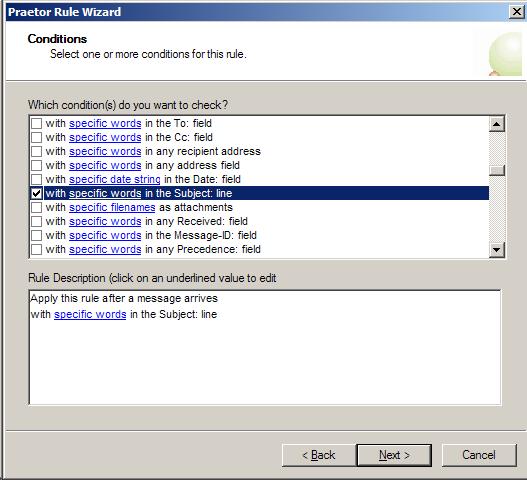Tick the any recipient address checkbox
The width and height of the screenshot is (527, 480).
pyautogui.click(x=36, y=152)
